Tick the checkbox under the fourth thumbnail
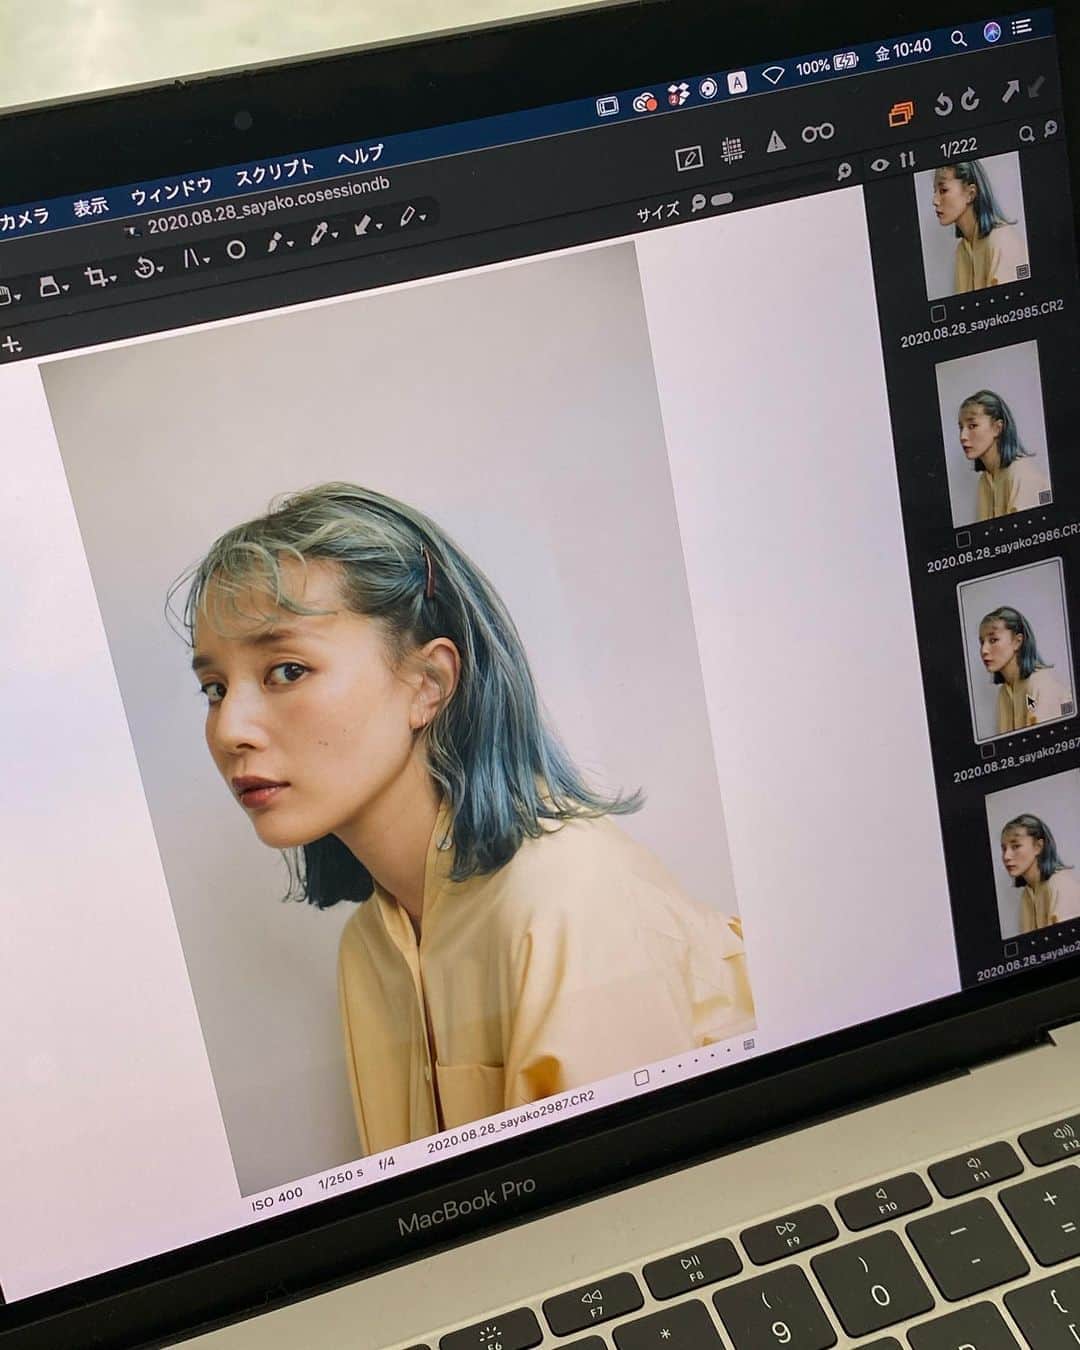The width and height of the screenshot is (1080, 1350). tap(1011, 950)
